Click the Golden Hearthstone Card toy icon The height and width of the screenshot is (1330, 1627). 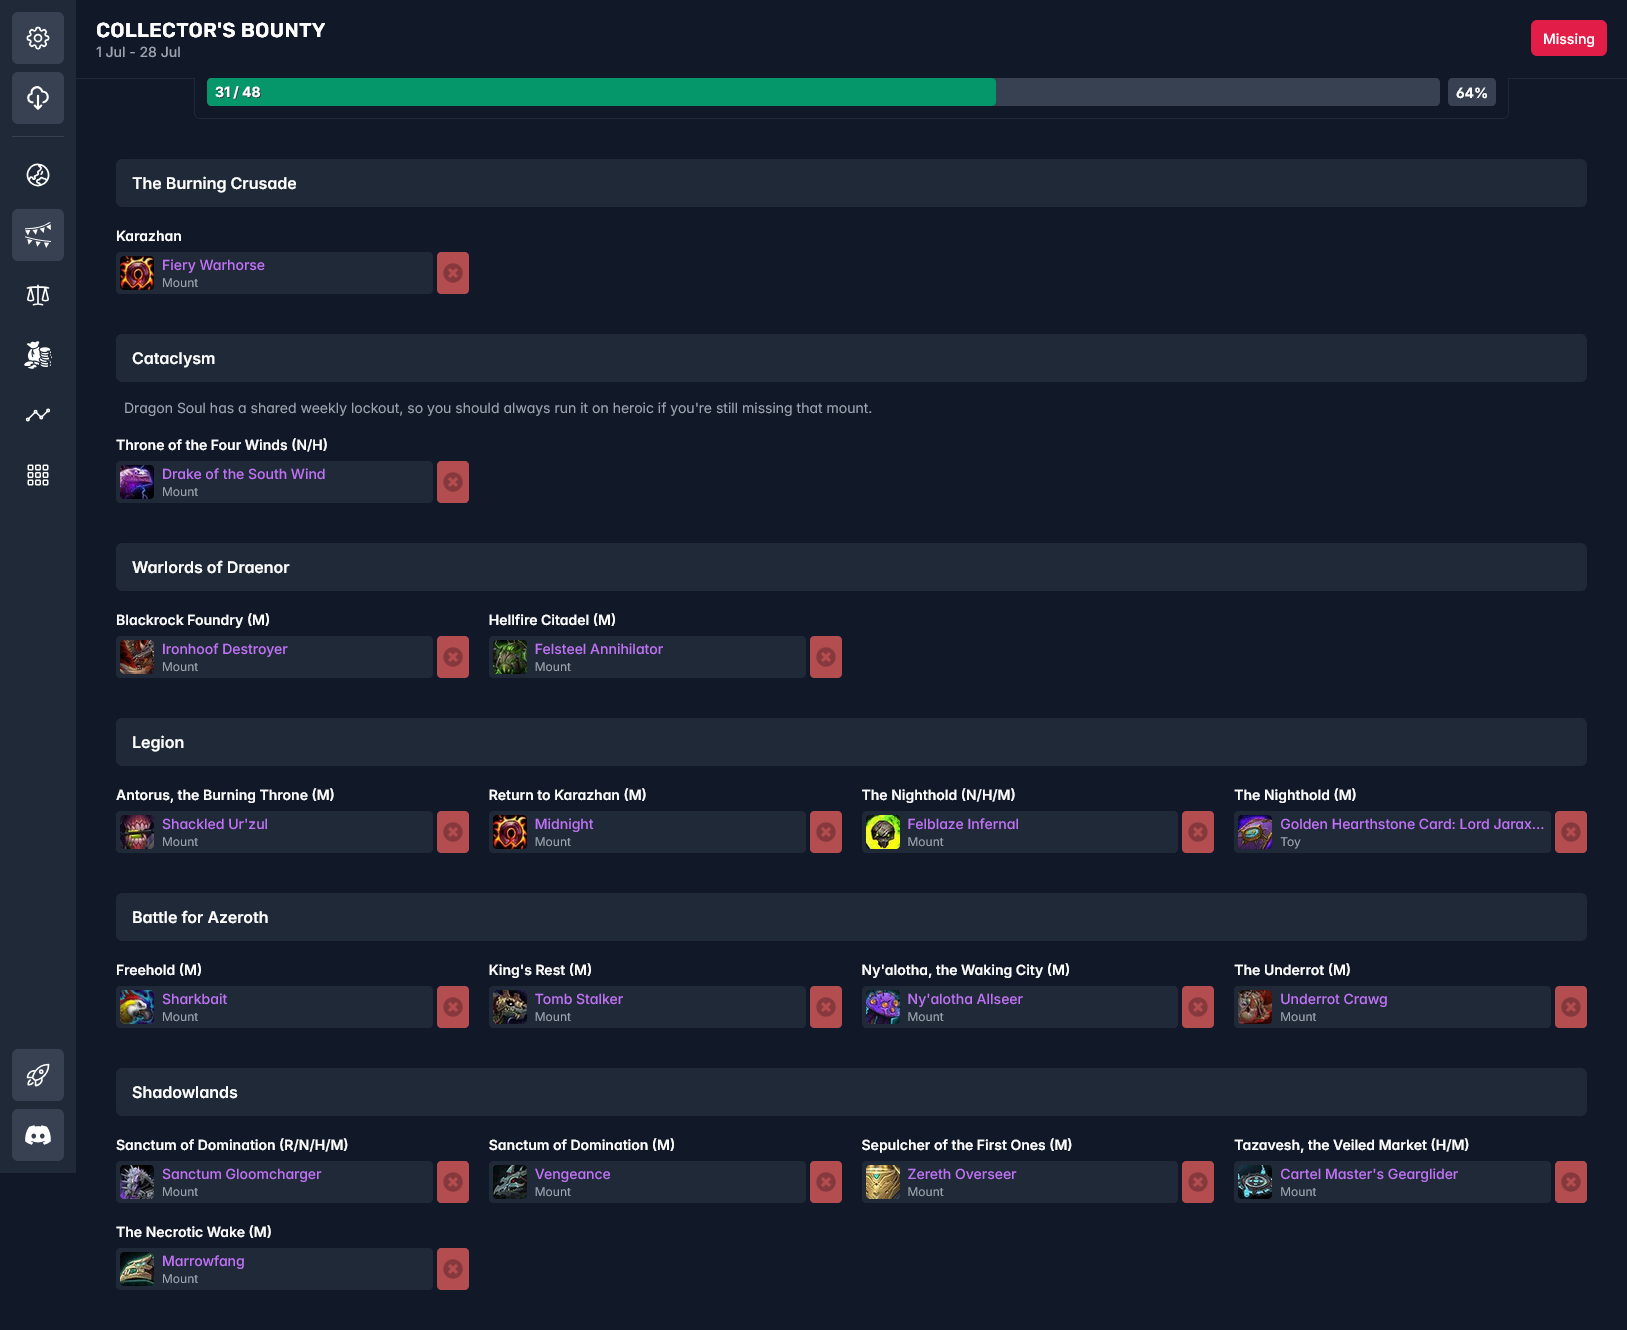pyautogui.click(x=1255, y=832)
